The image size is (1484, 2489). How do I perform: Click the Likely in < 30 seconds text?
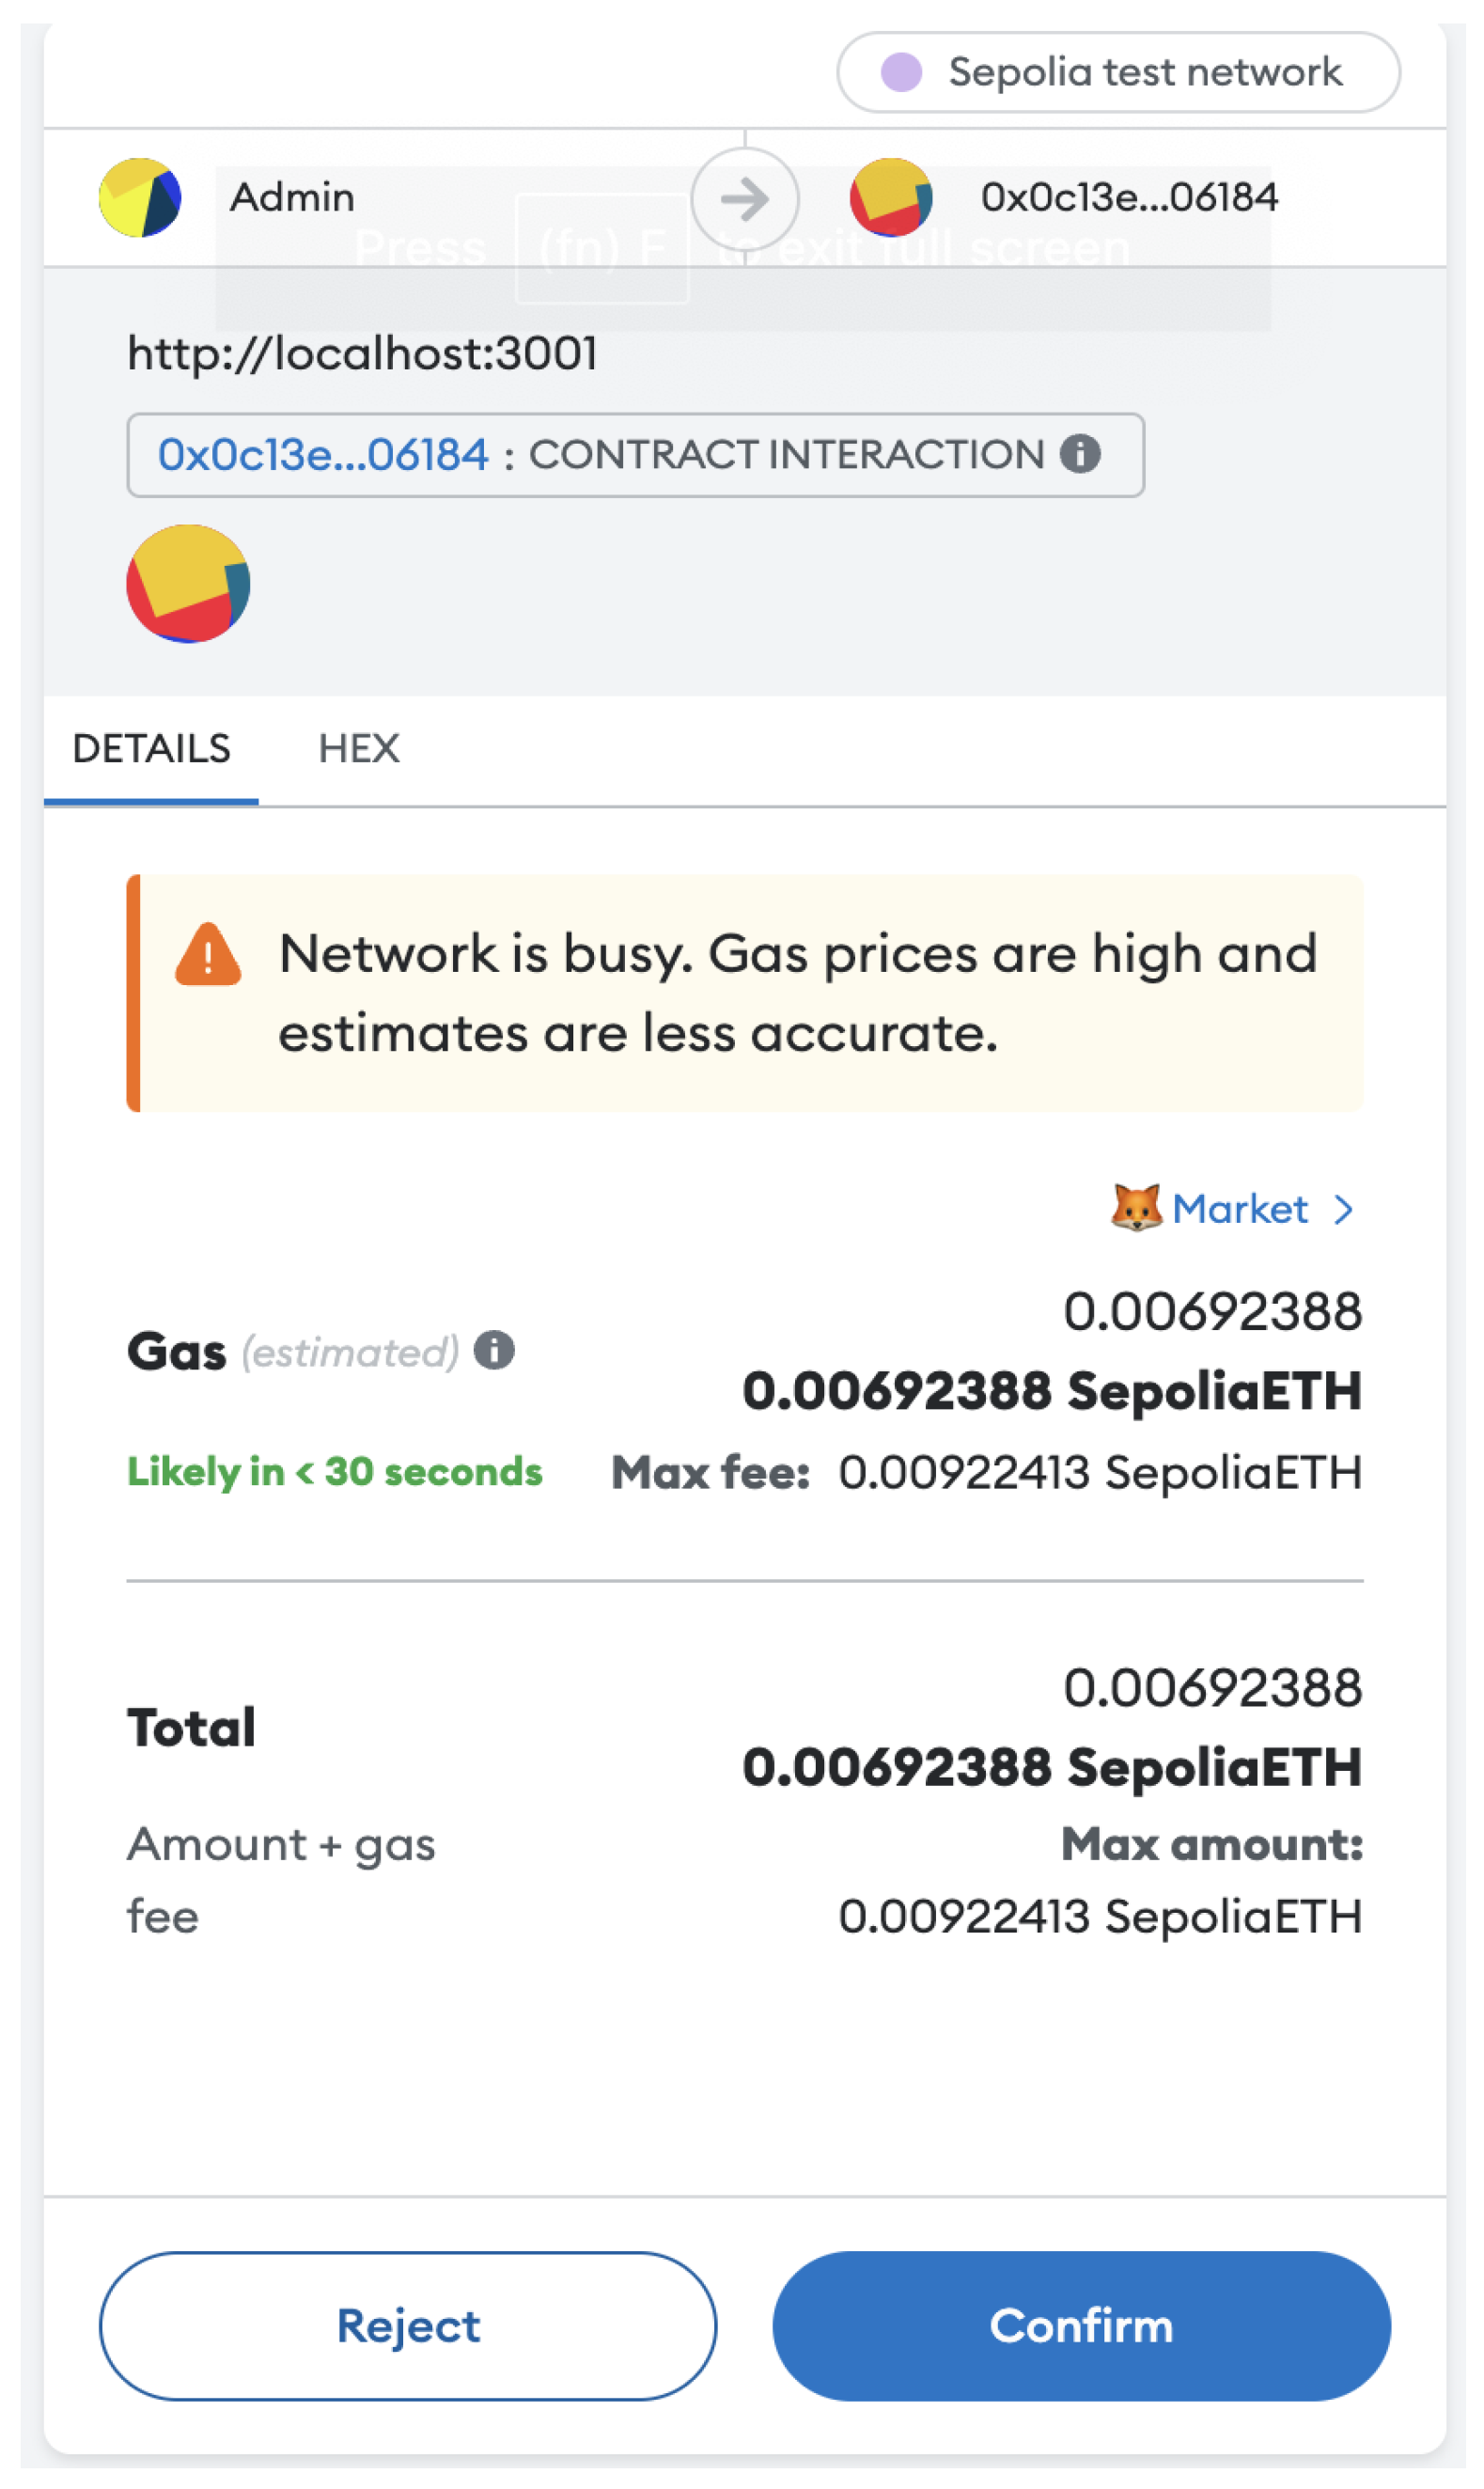(335, 1471)
